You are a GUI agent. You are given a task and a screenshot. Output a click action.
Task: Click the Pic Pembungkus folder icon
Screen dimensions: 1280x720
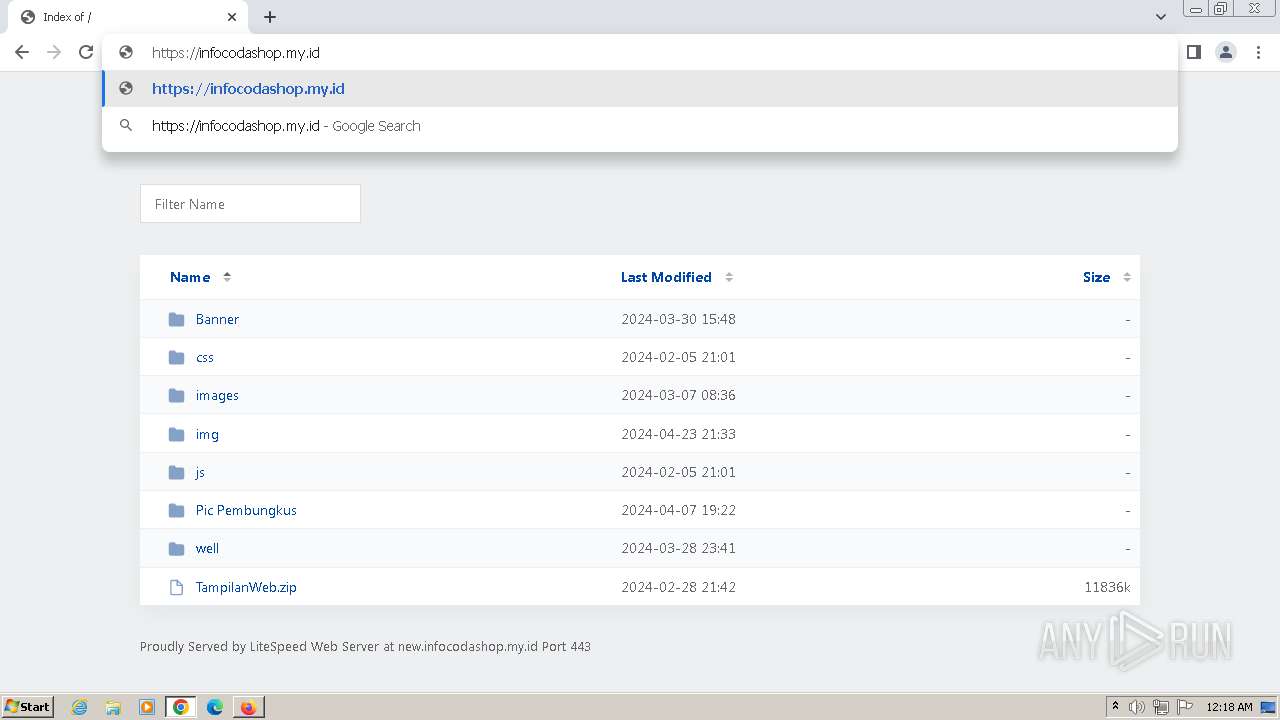[177, 510]
